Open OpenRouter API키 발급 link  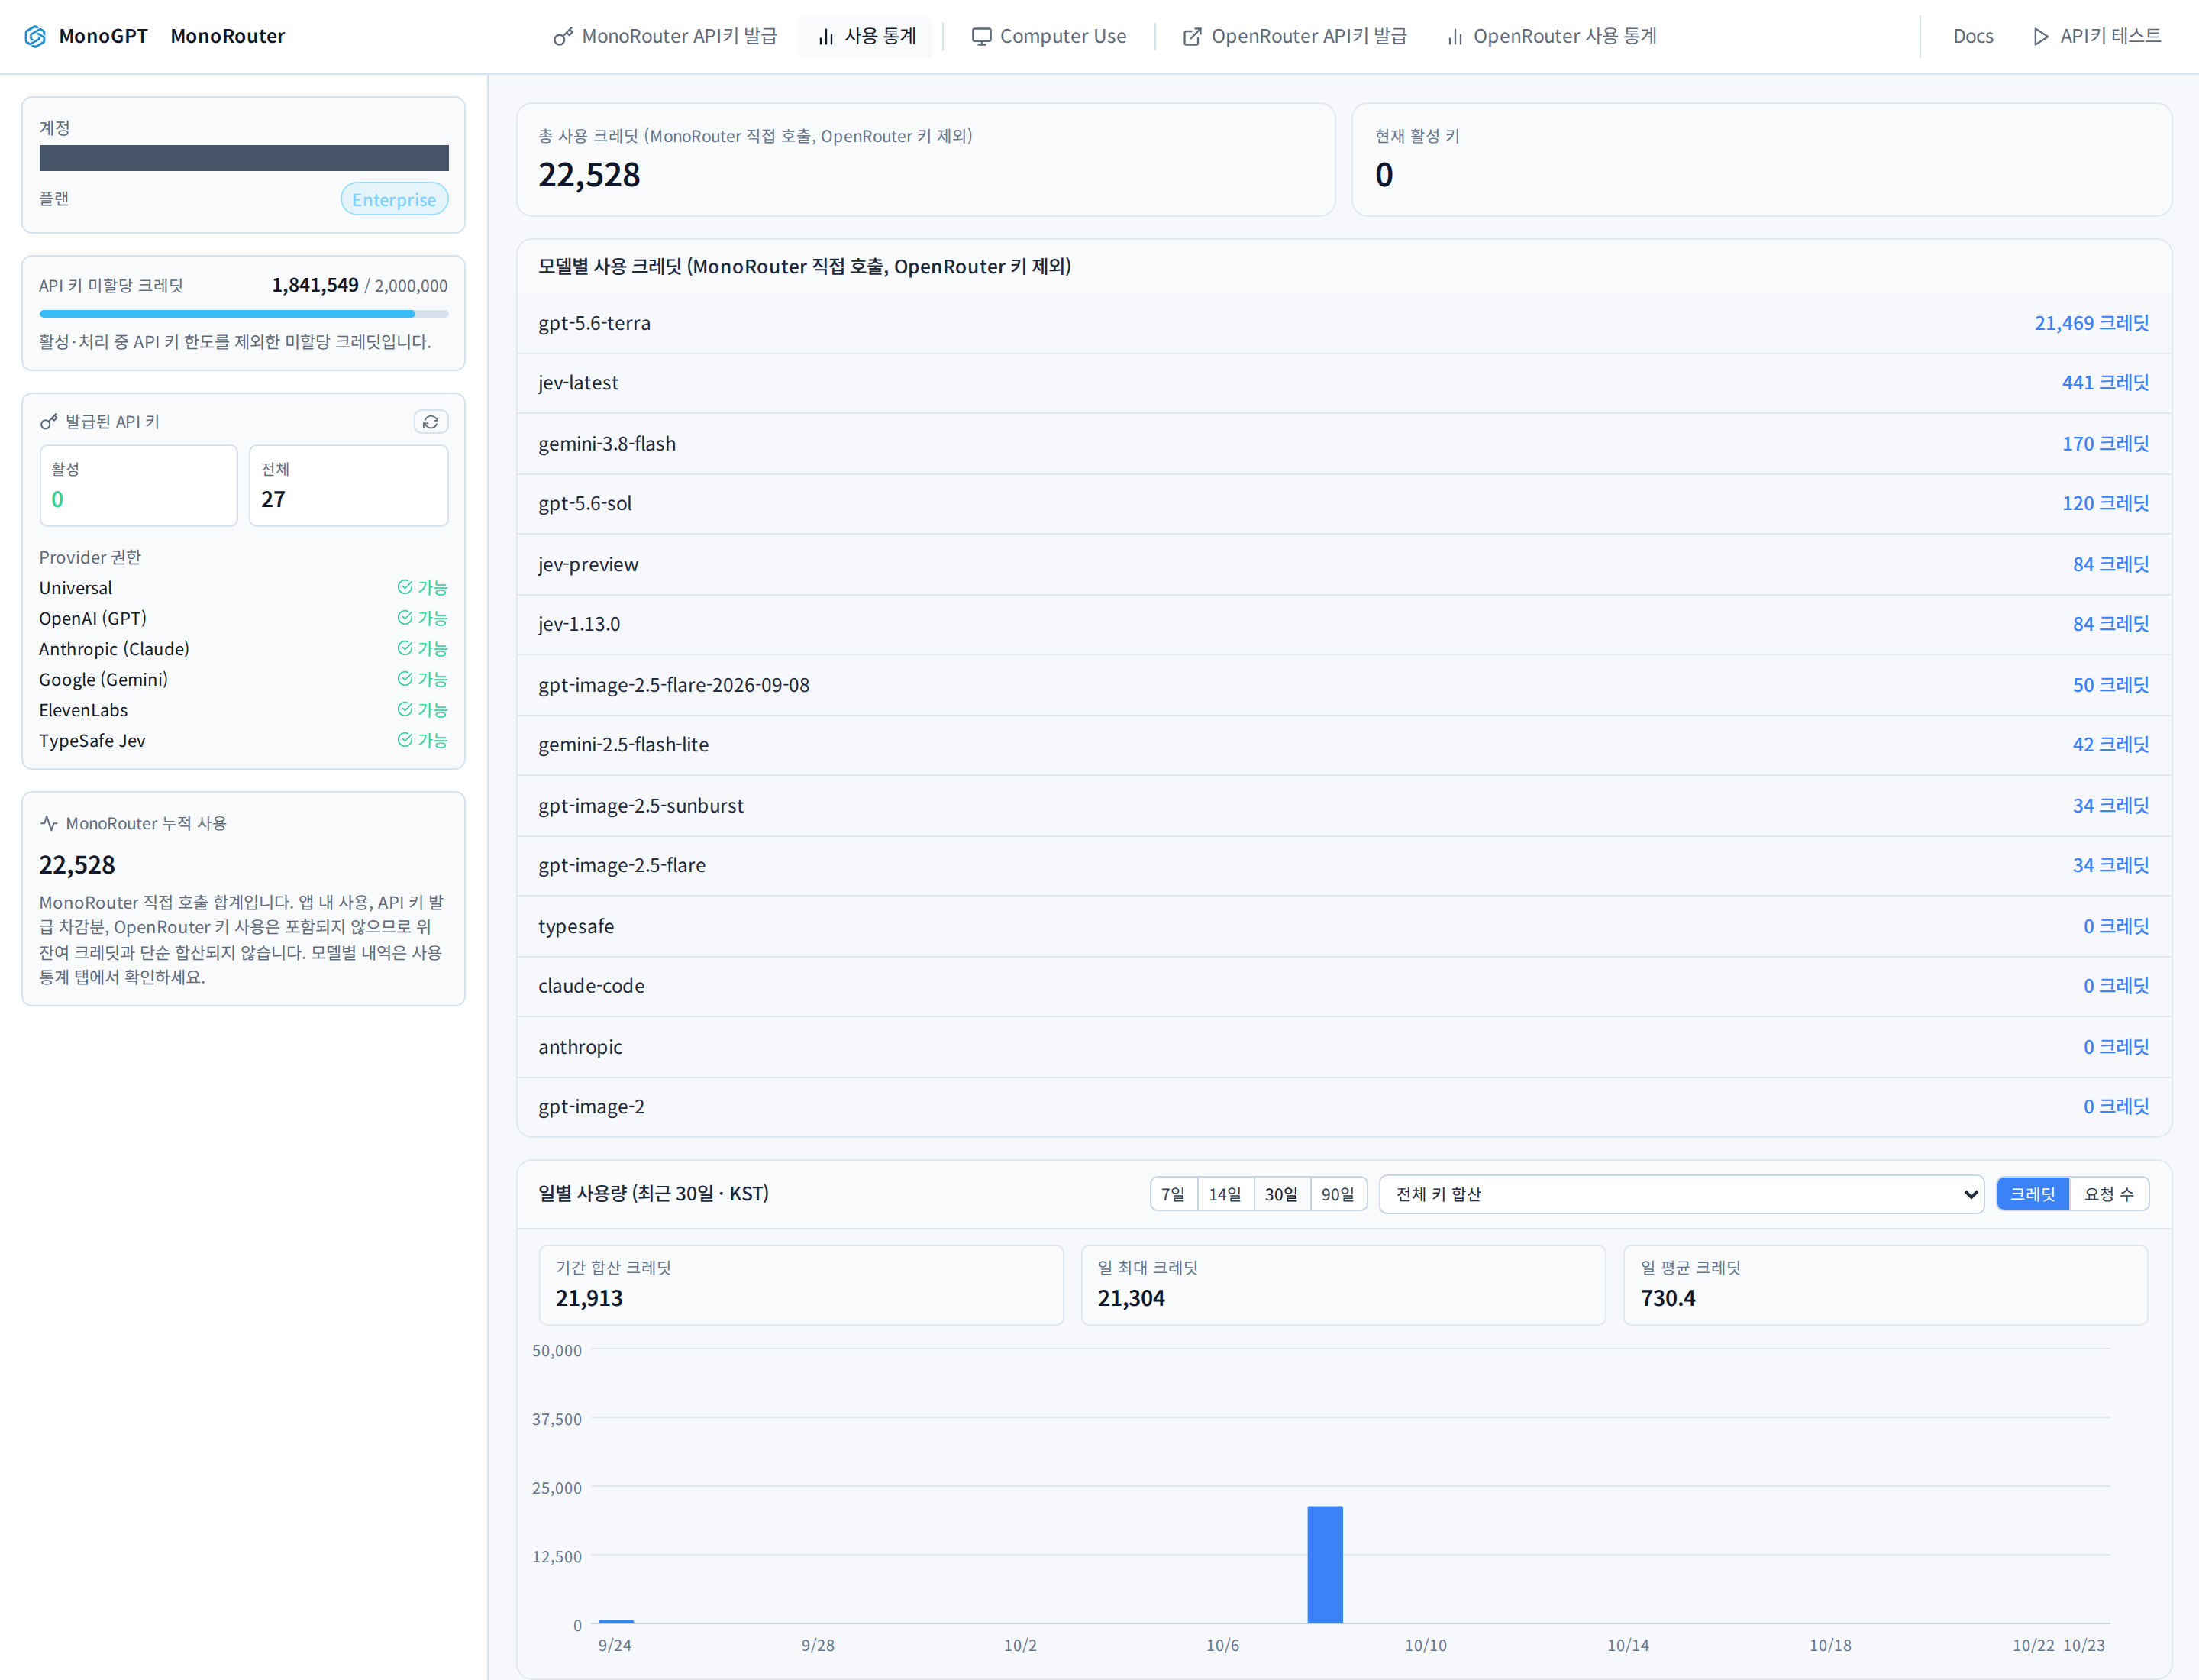(x=1295, y=37)
